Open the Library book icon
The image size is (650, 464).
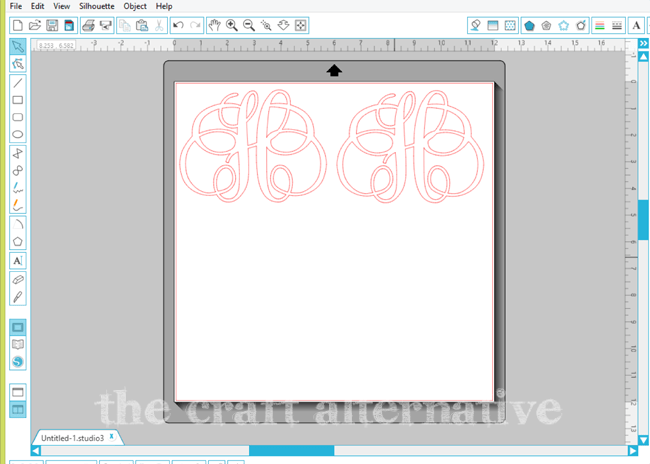point(17,344)
